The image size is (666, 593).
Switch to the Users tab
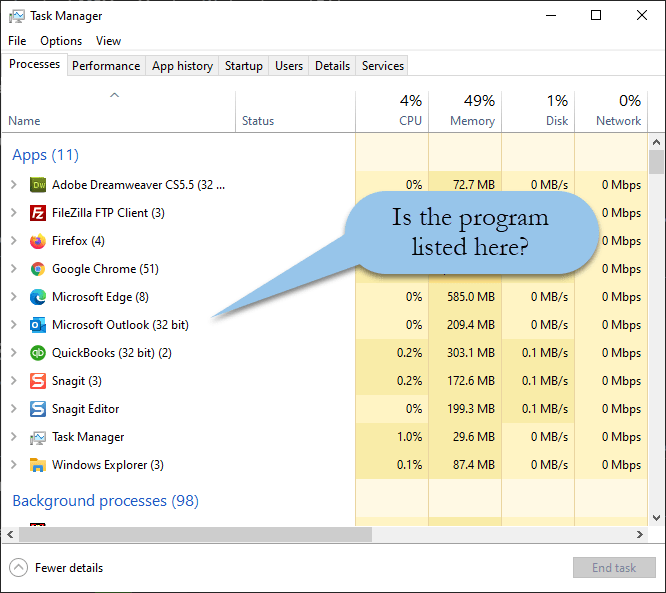[x=289, y=66]
